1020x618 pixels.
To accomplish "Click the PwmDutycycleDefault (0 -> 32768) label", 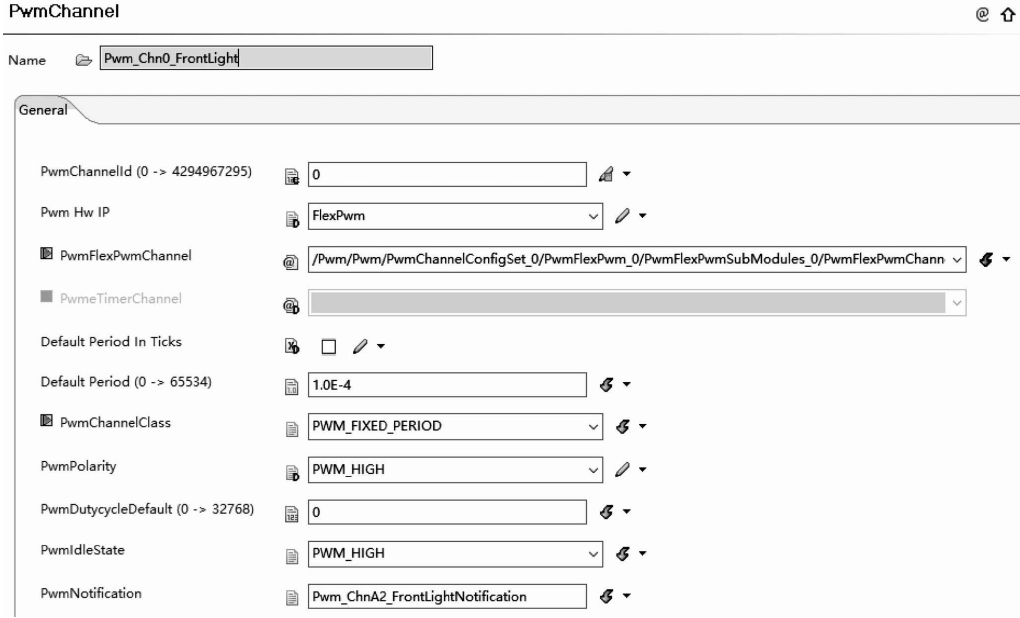I will [x=147, y=509].
